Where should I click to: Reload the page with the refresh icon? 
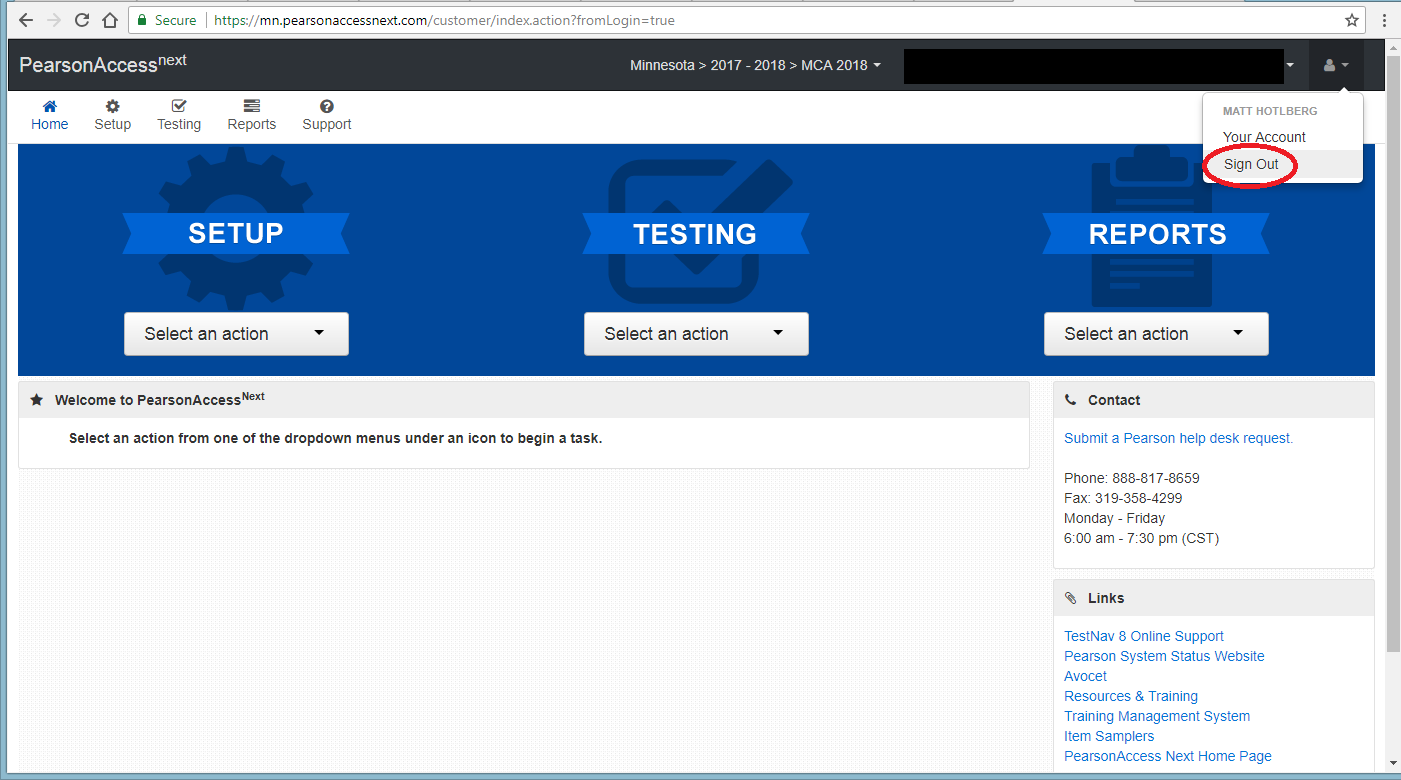point(82,20)
